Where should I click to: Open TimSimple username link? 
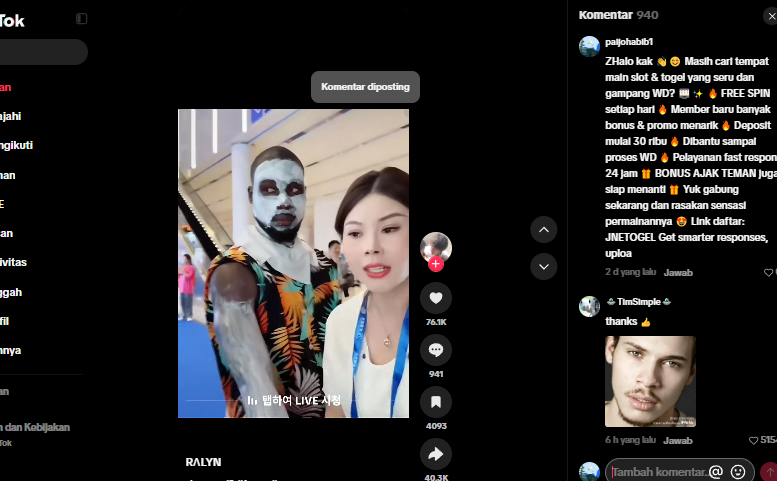coord(639,302)
